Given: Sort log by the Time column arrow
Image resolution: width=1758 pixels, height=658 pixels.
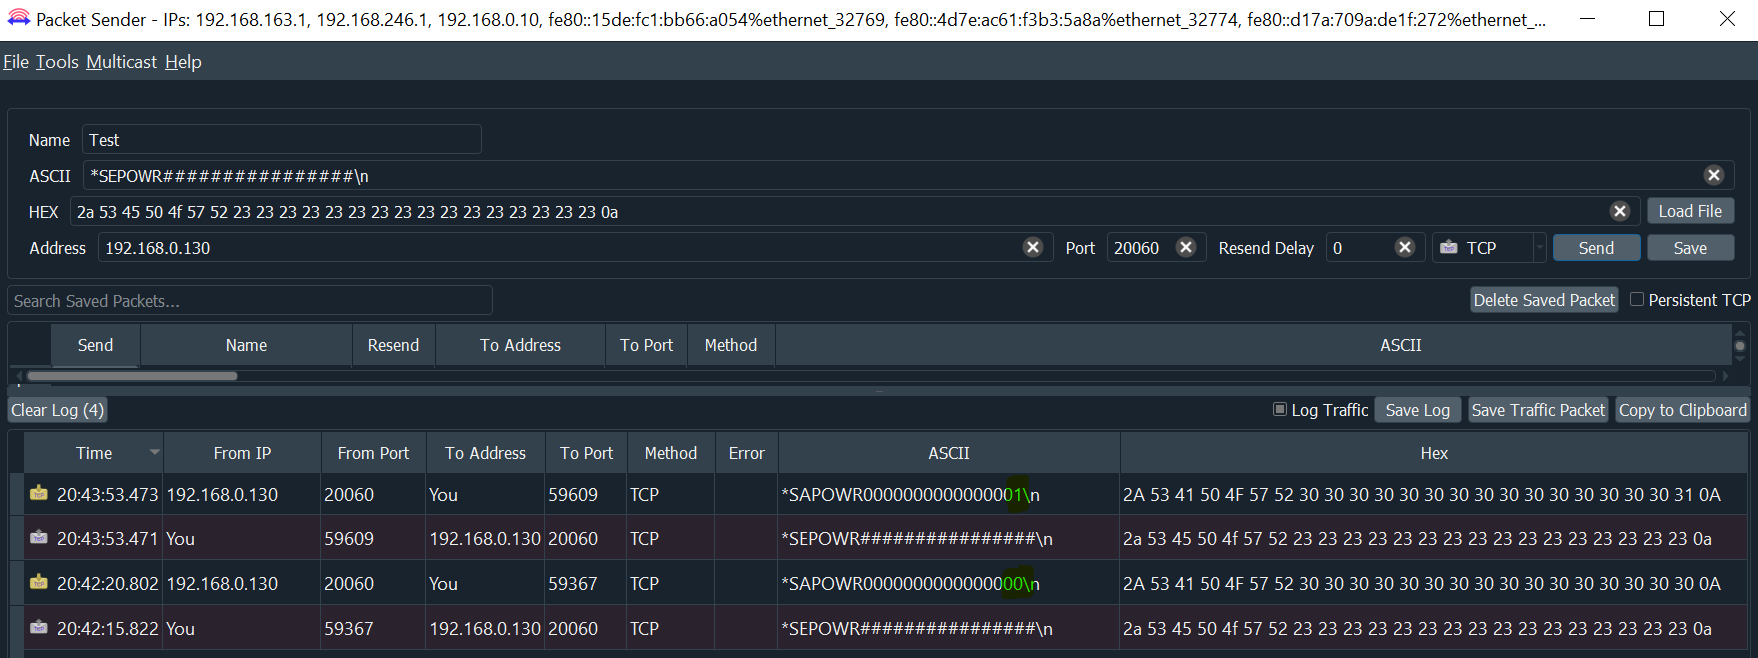Looking at the screenshot, I should (x=154, y=453).
